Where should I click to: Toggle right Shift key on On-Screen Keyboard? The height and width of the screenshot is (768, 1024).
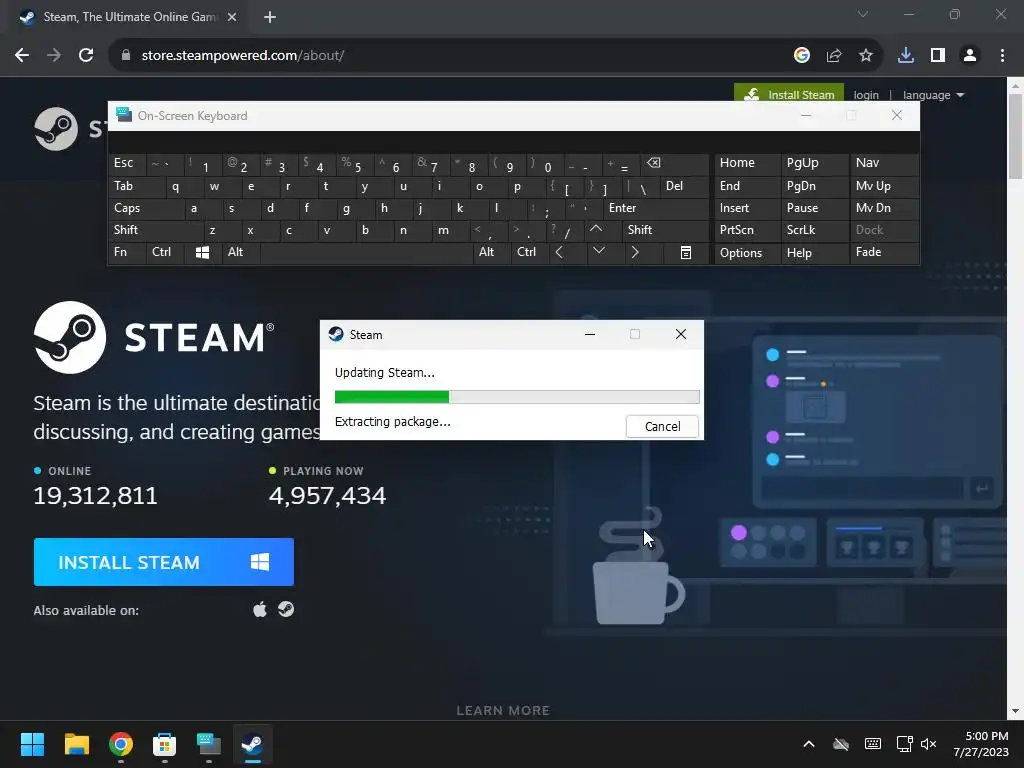(x=665, y=230)
